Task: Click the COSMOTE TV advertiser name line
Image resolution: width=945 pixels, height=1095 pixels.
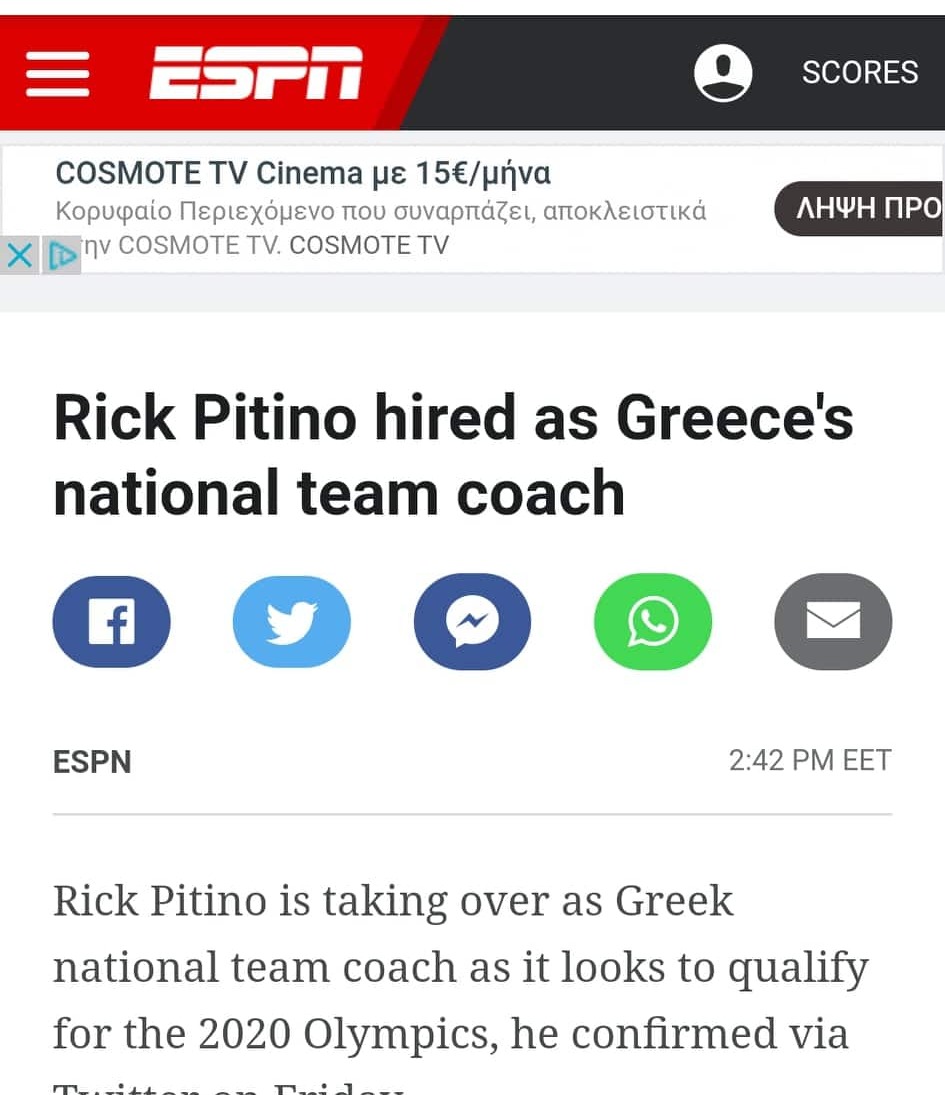Action: (266, 245)
